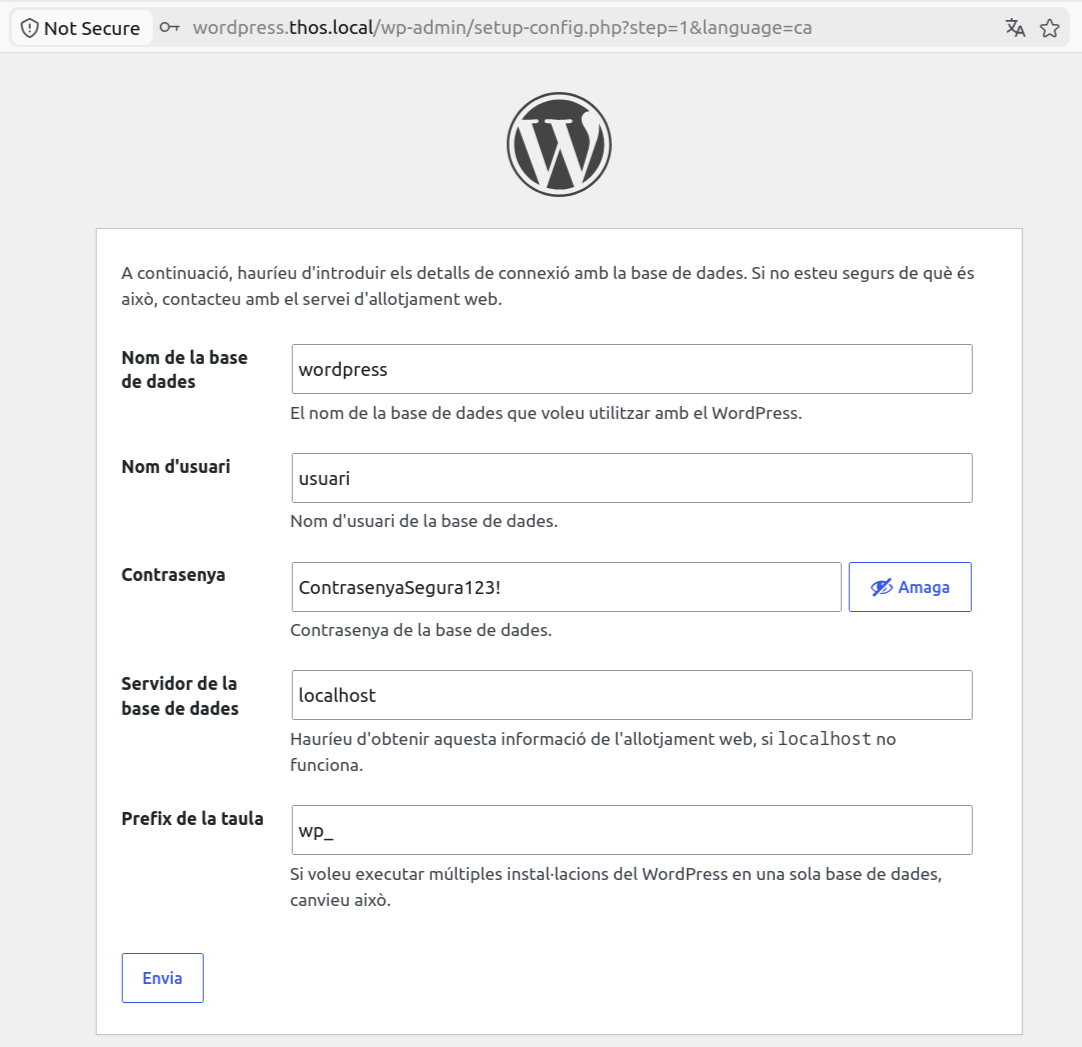Focus the Nom de la base de dades field

632,369
